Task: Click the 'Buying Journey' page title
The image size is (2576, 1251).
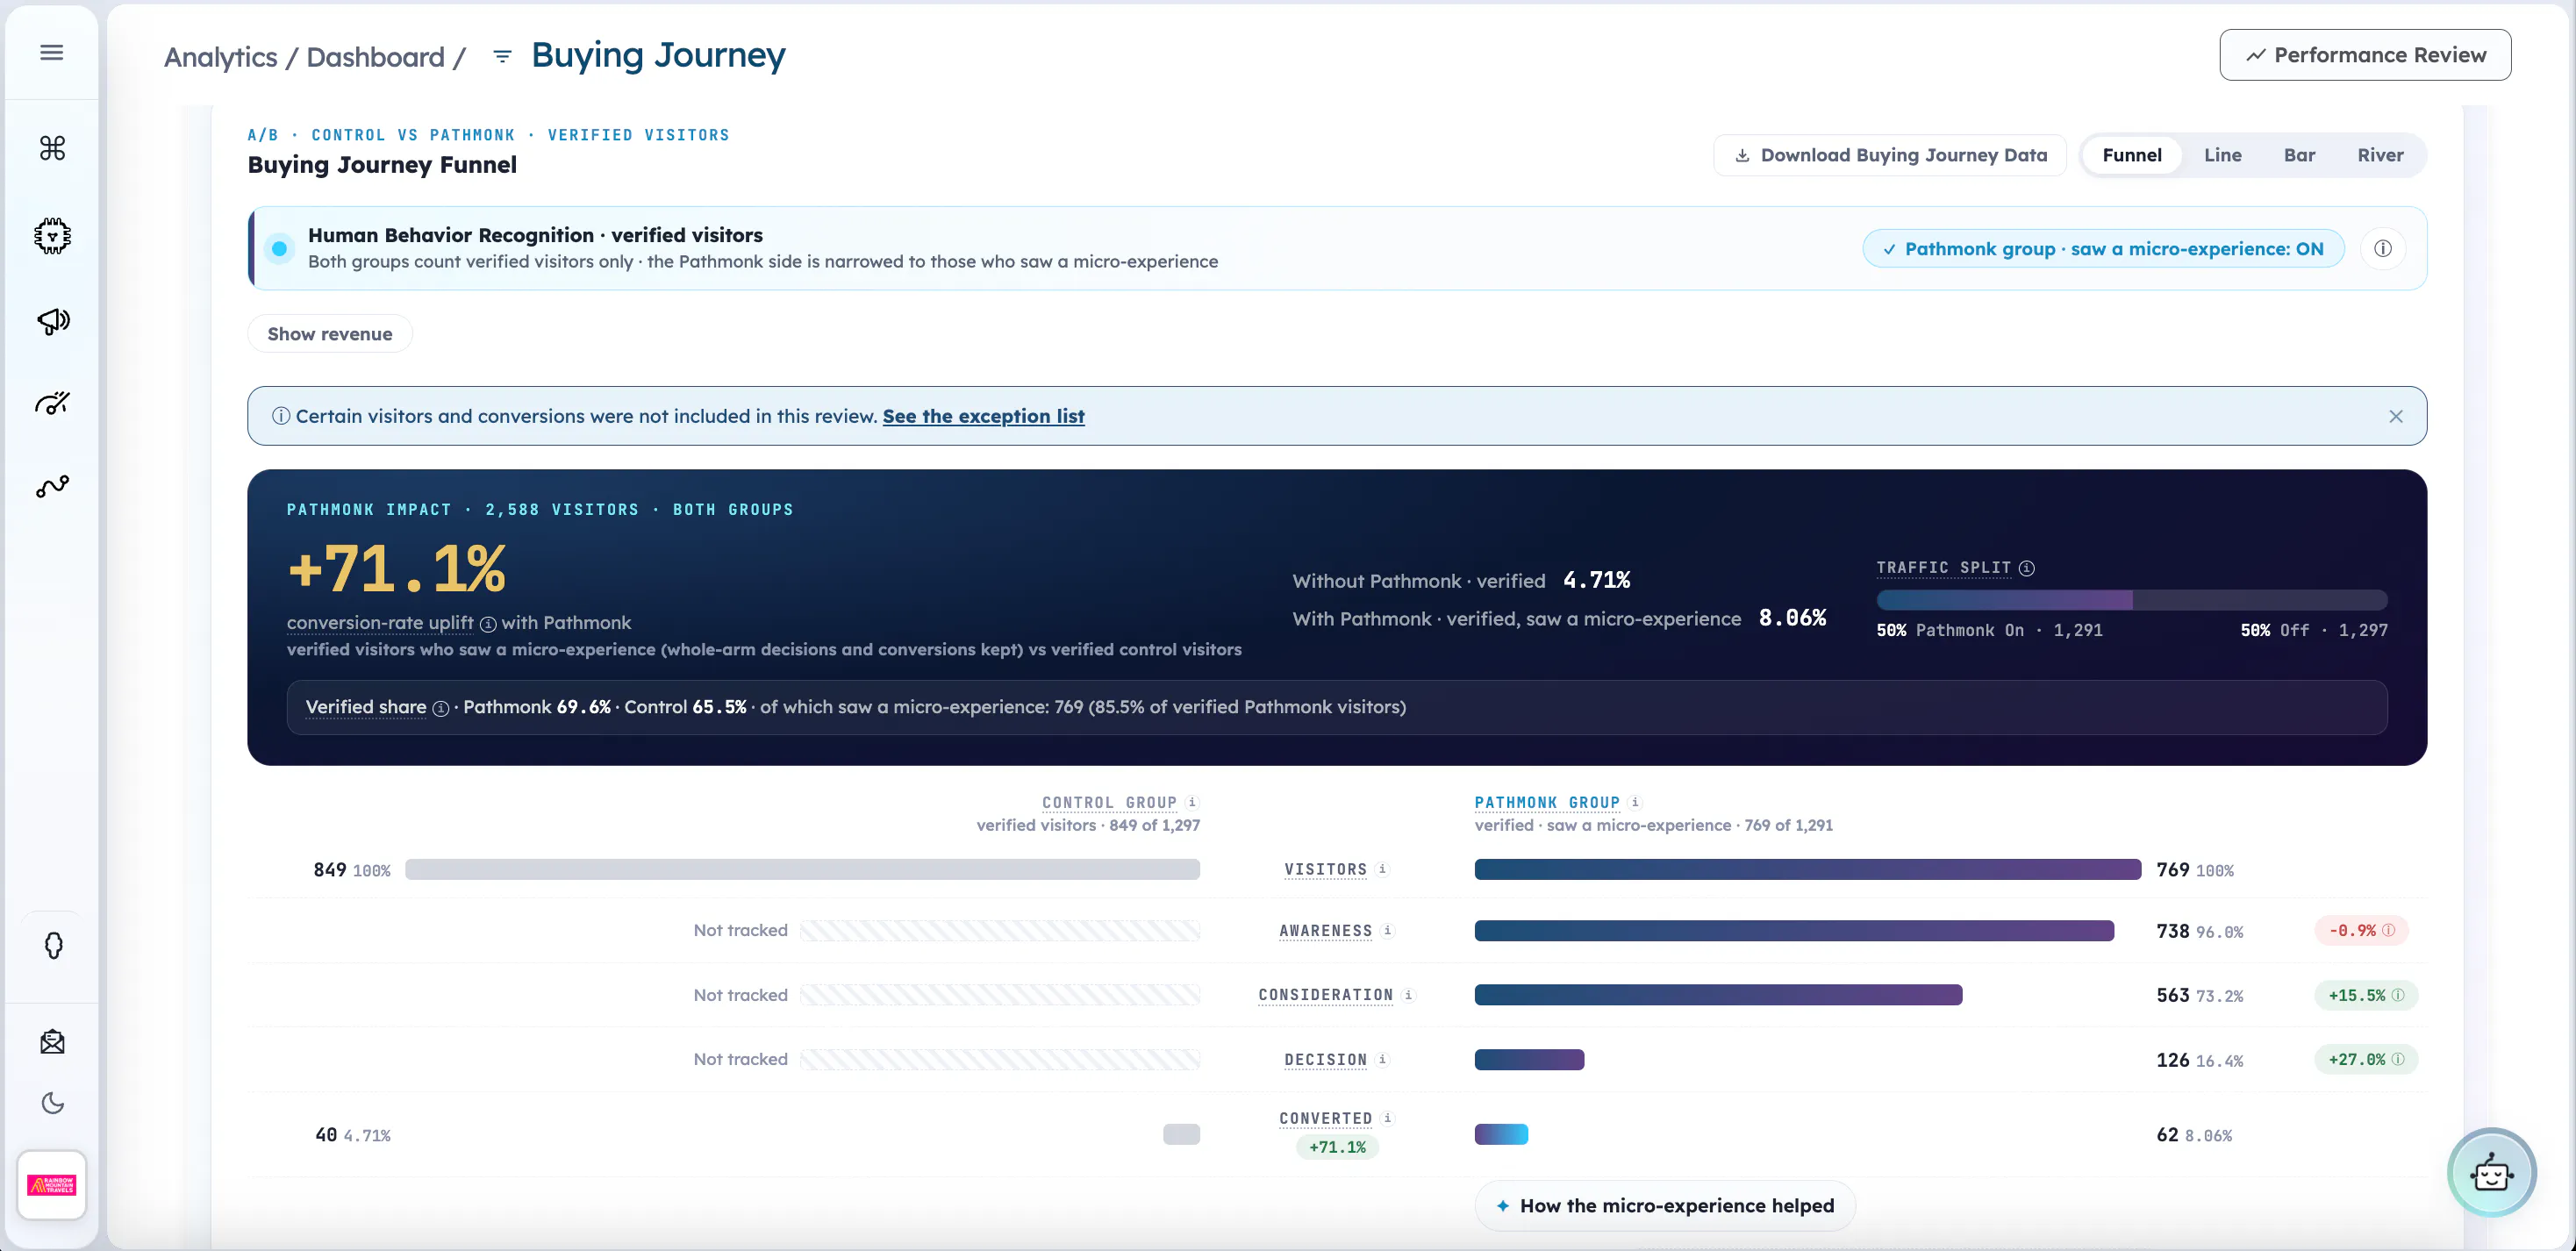Action: coord(658,55)
